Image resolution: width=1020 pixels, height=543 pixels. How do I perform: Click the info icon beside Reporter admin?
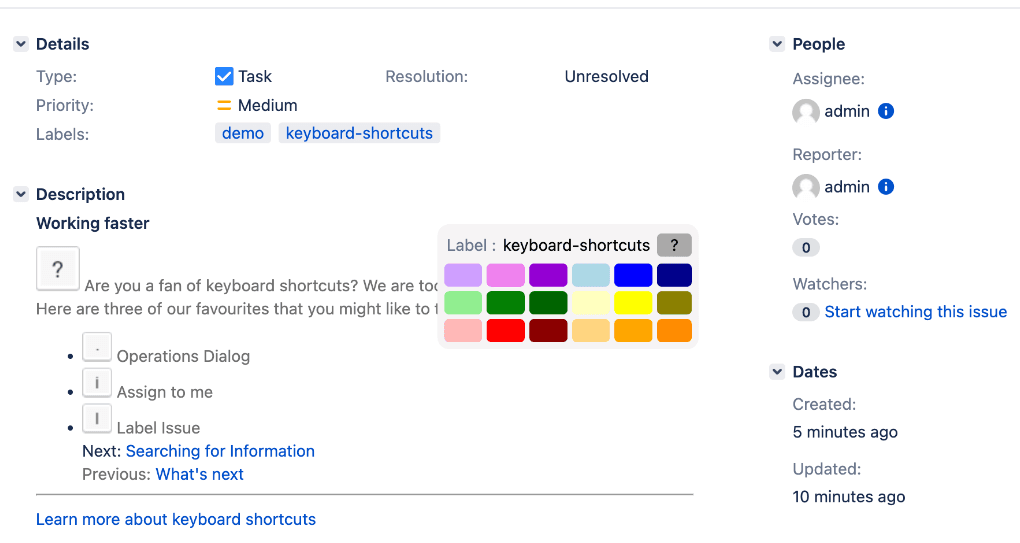click(886, 187)
